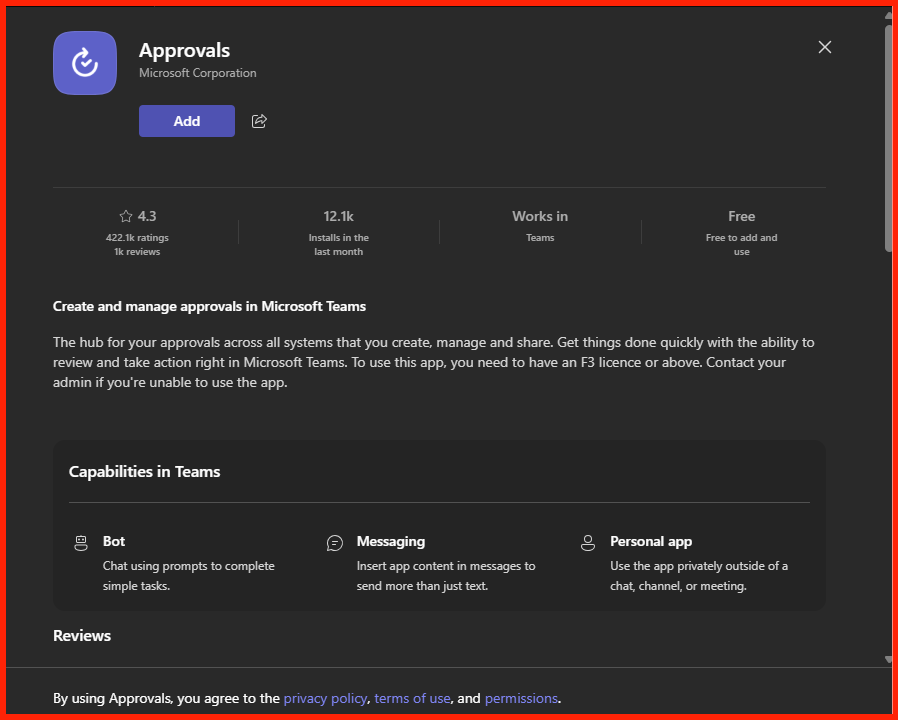Click the 12.1k installs statistic
The height and width of the screenshot is (720, 898).
[338, 216]
